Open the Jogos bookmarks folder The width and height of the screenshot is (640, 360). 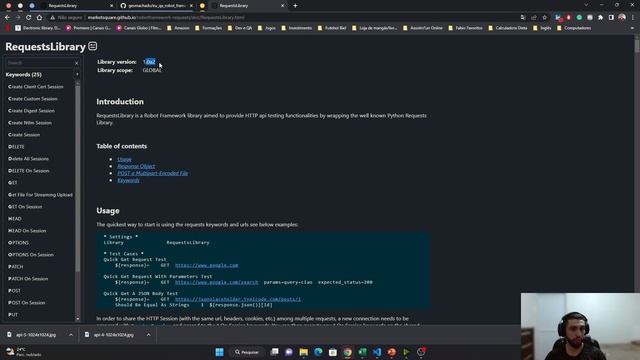pos(267,28)
